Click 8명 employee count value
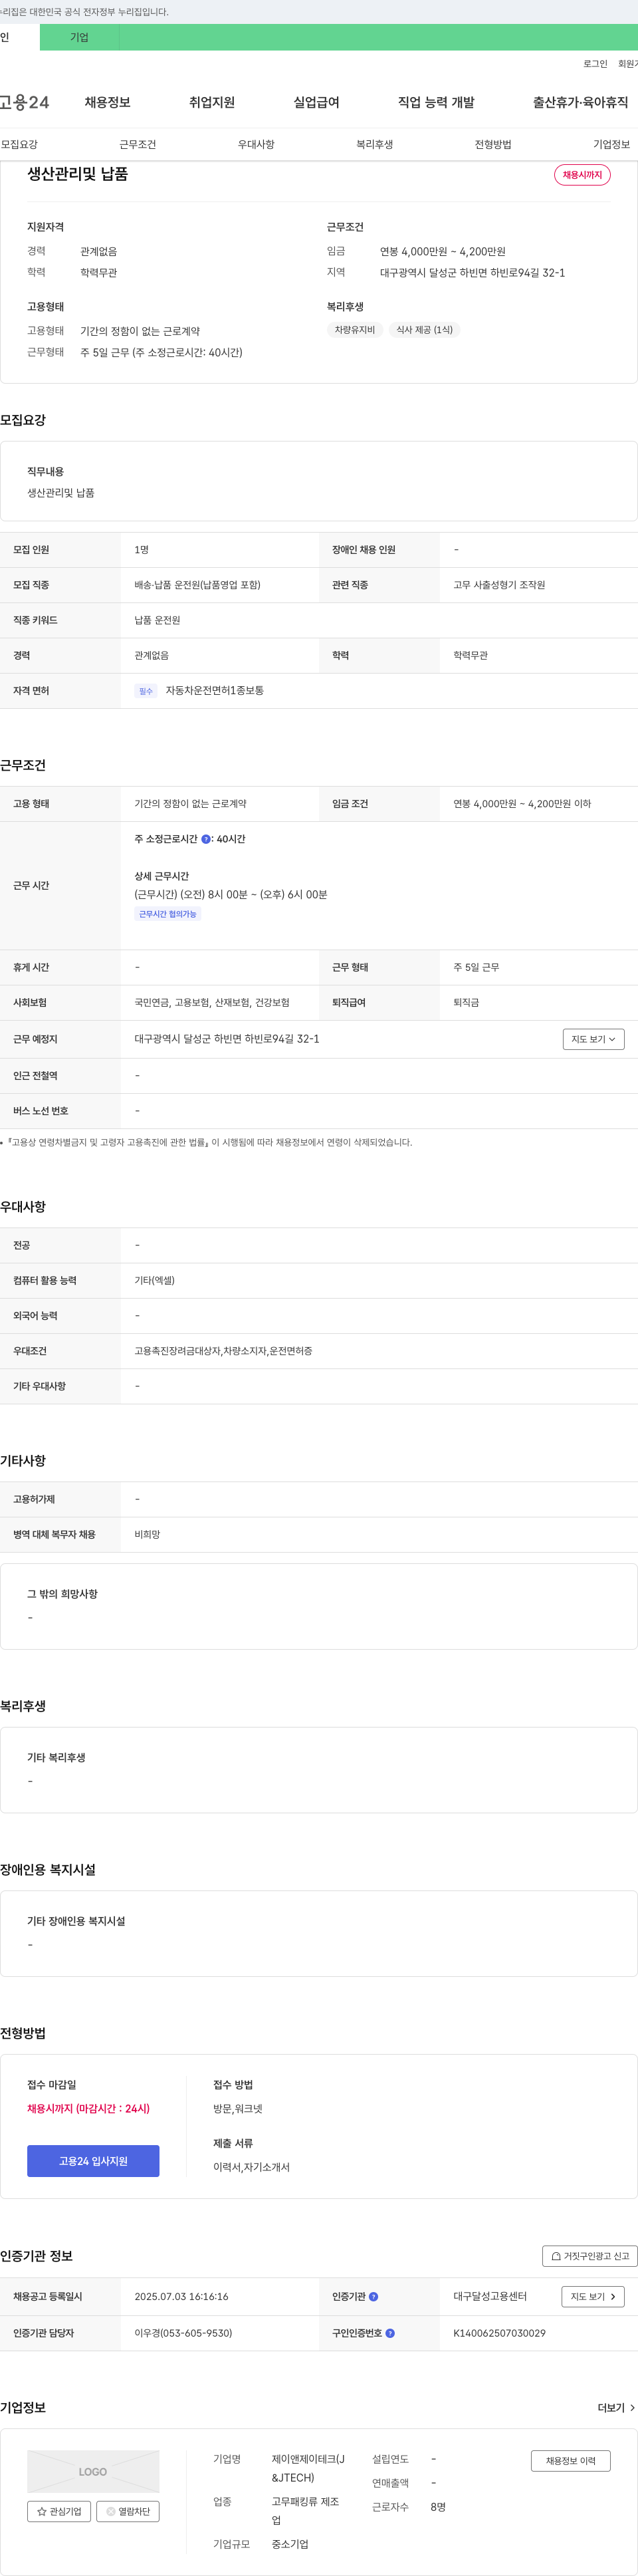The image size is (638, 2576). (x=438, y=2507)
